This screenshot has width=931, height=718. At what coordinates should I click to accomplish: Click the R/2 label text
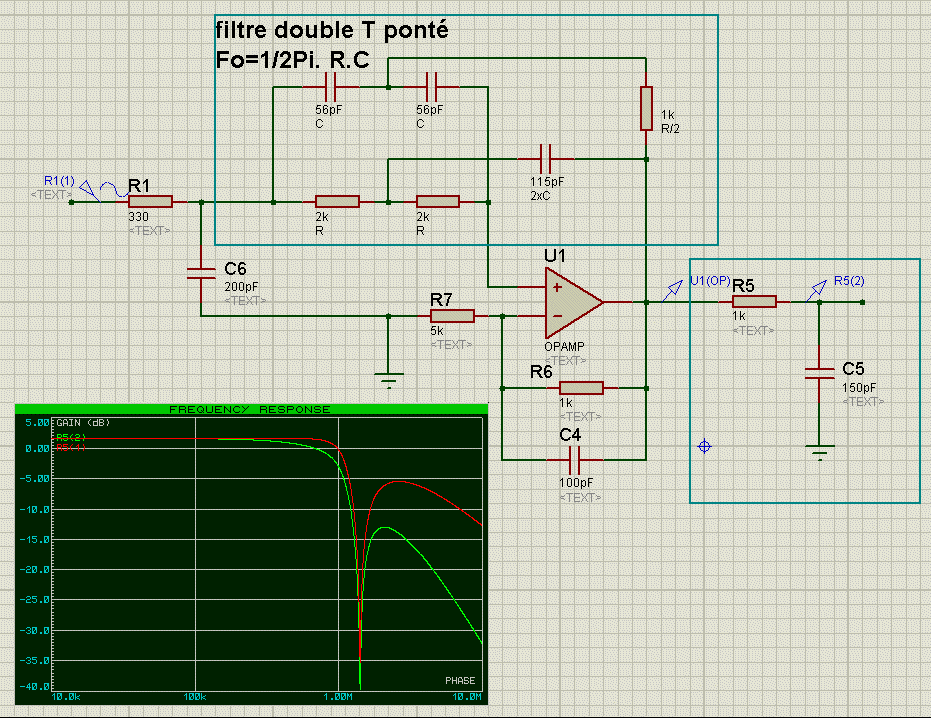[670, 128]
